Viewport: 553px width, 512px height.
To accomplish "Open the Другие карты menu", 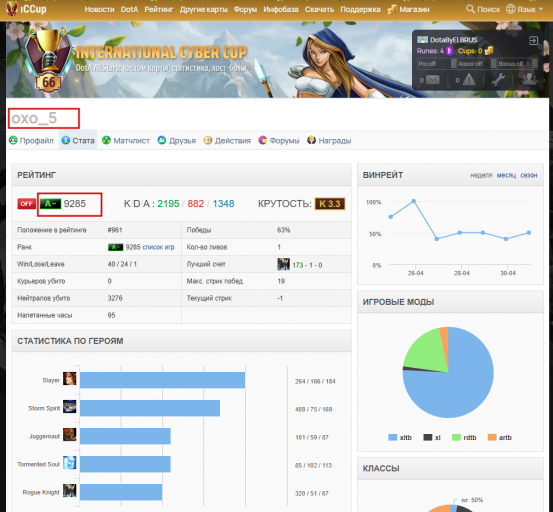I will coord(203,10).
